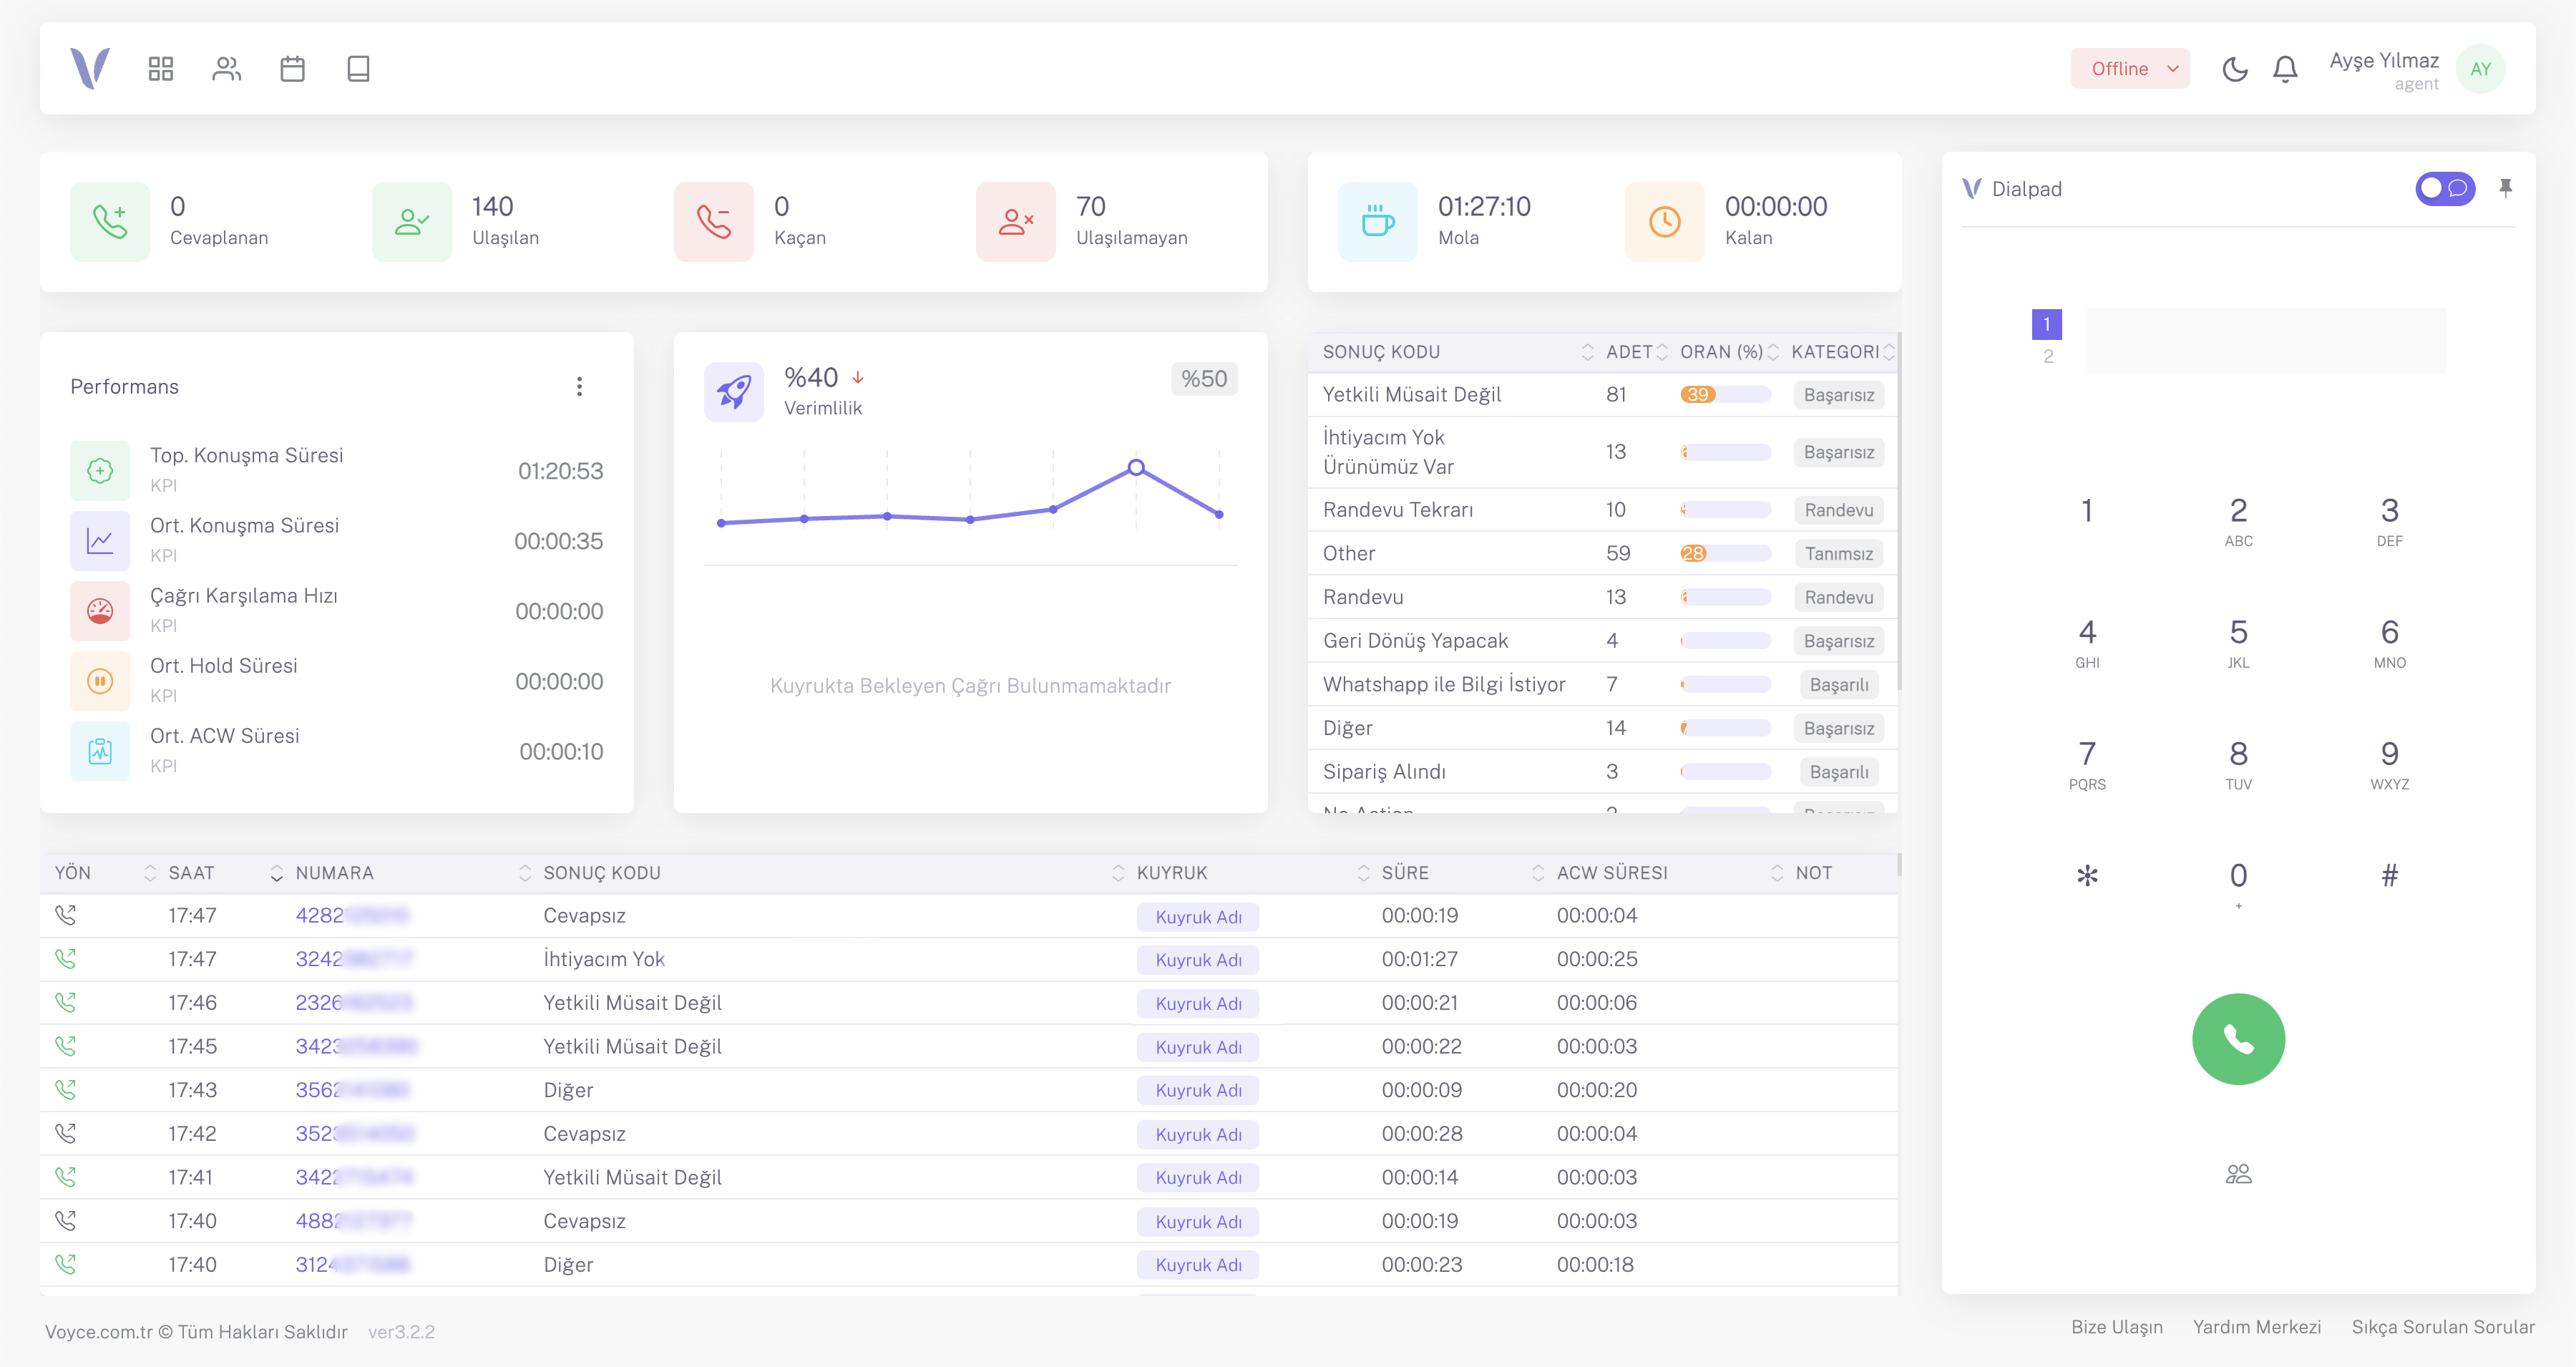Image resolution: width=2576 pixels, height=1367 pixels.
Task: Click dialpad star key
Action: [x=2087, y=876]
